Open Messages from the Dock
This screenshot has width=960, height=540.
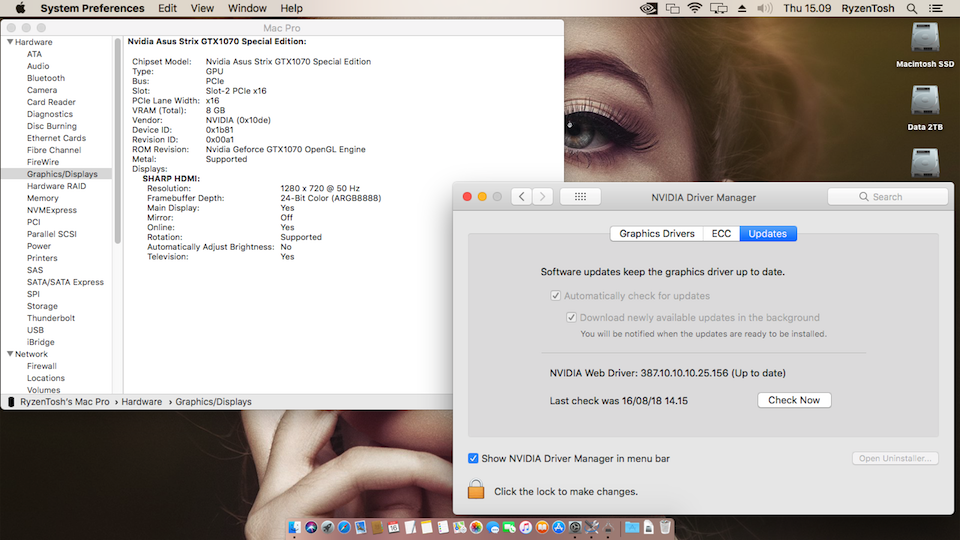coord(493,527)
